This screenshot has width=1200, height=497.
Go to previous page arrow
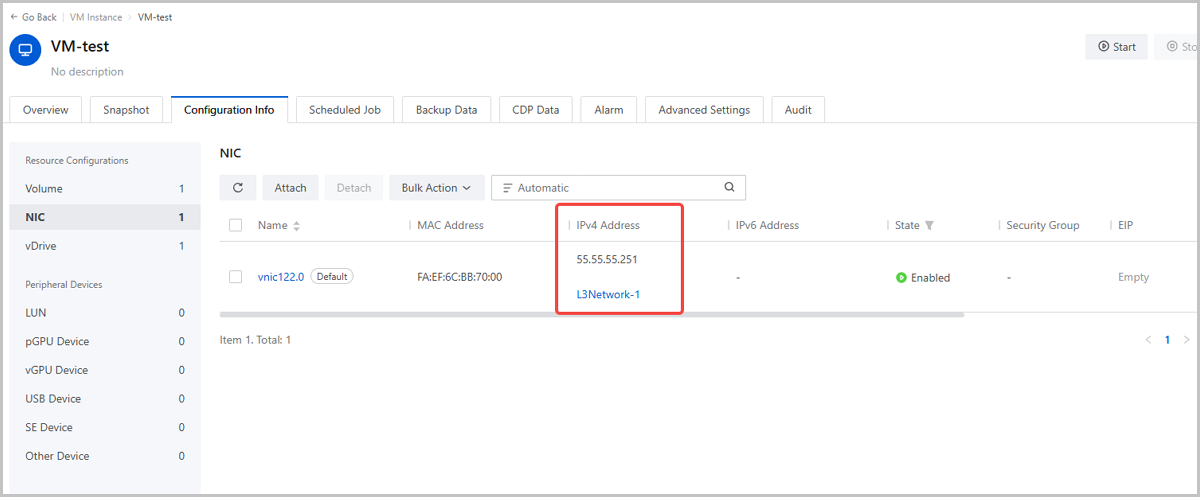click(1148, 340)
